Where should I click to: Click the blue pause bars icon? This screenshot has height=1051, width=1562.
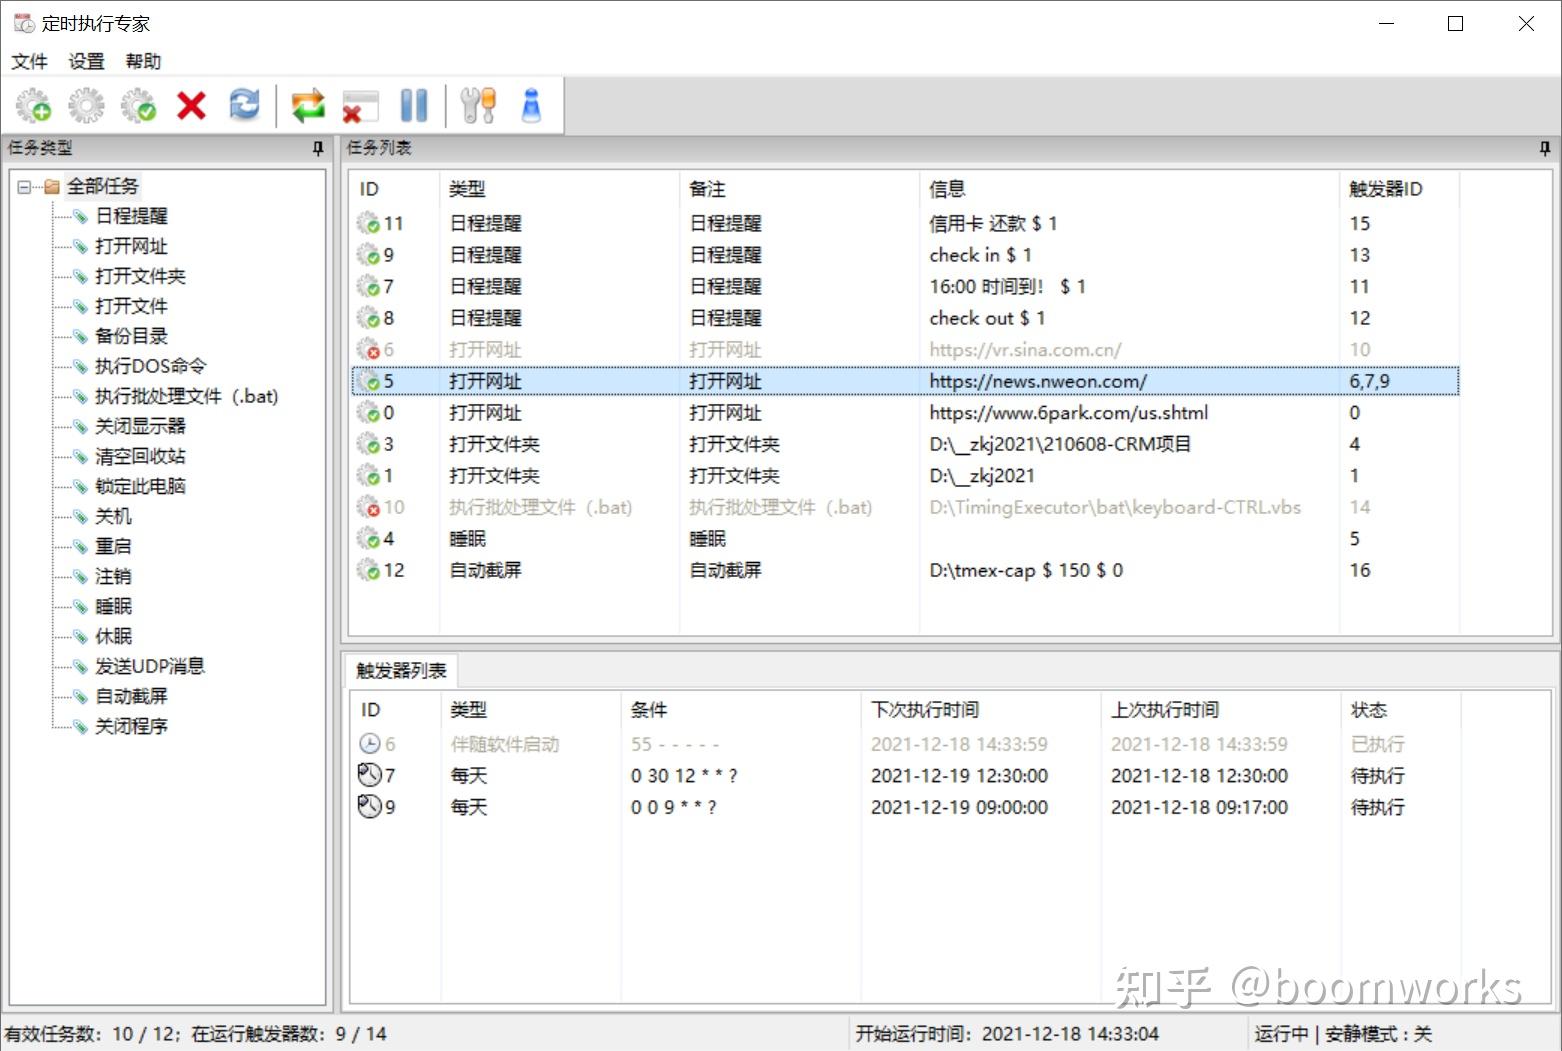(413, 105)
